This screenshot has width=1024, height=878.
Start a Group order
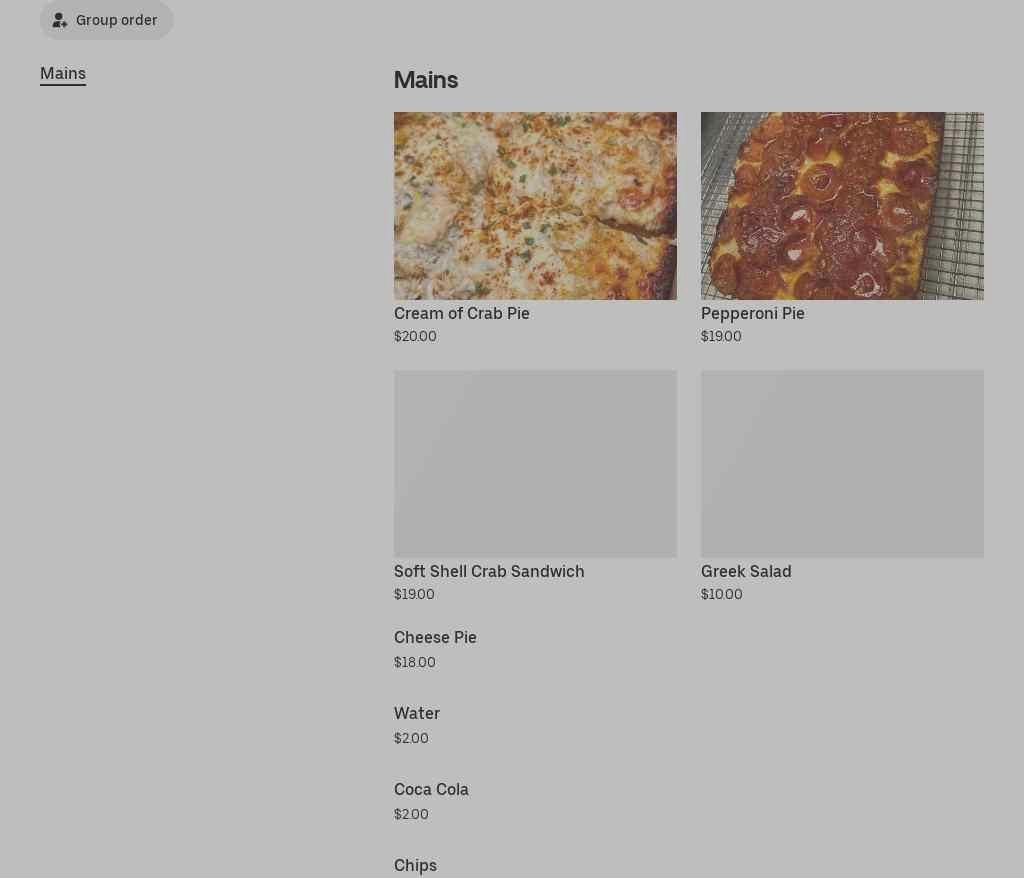pos(106,20)
